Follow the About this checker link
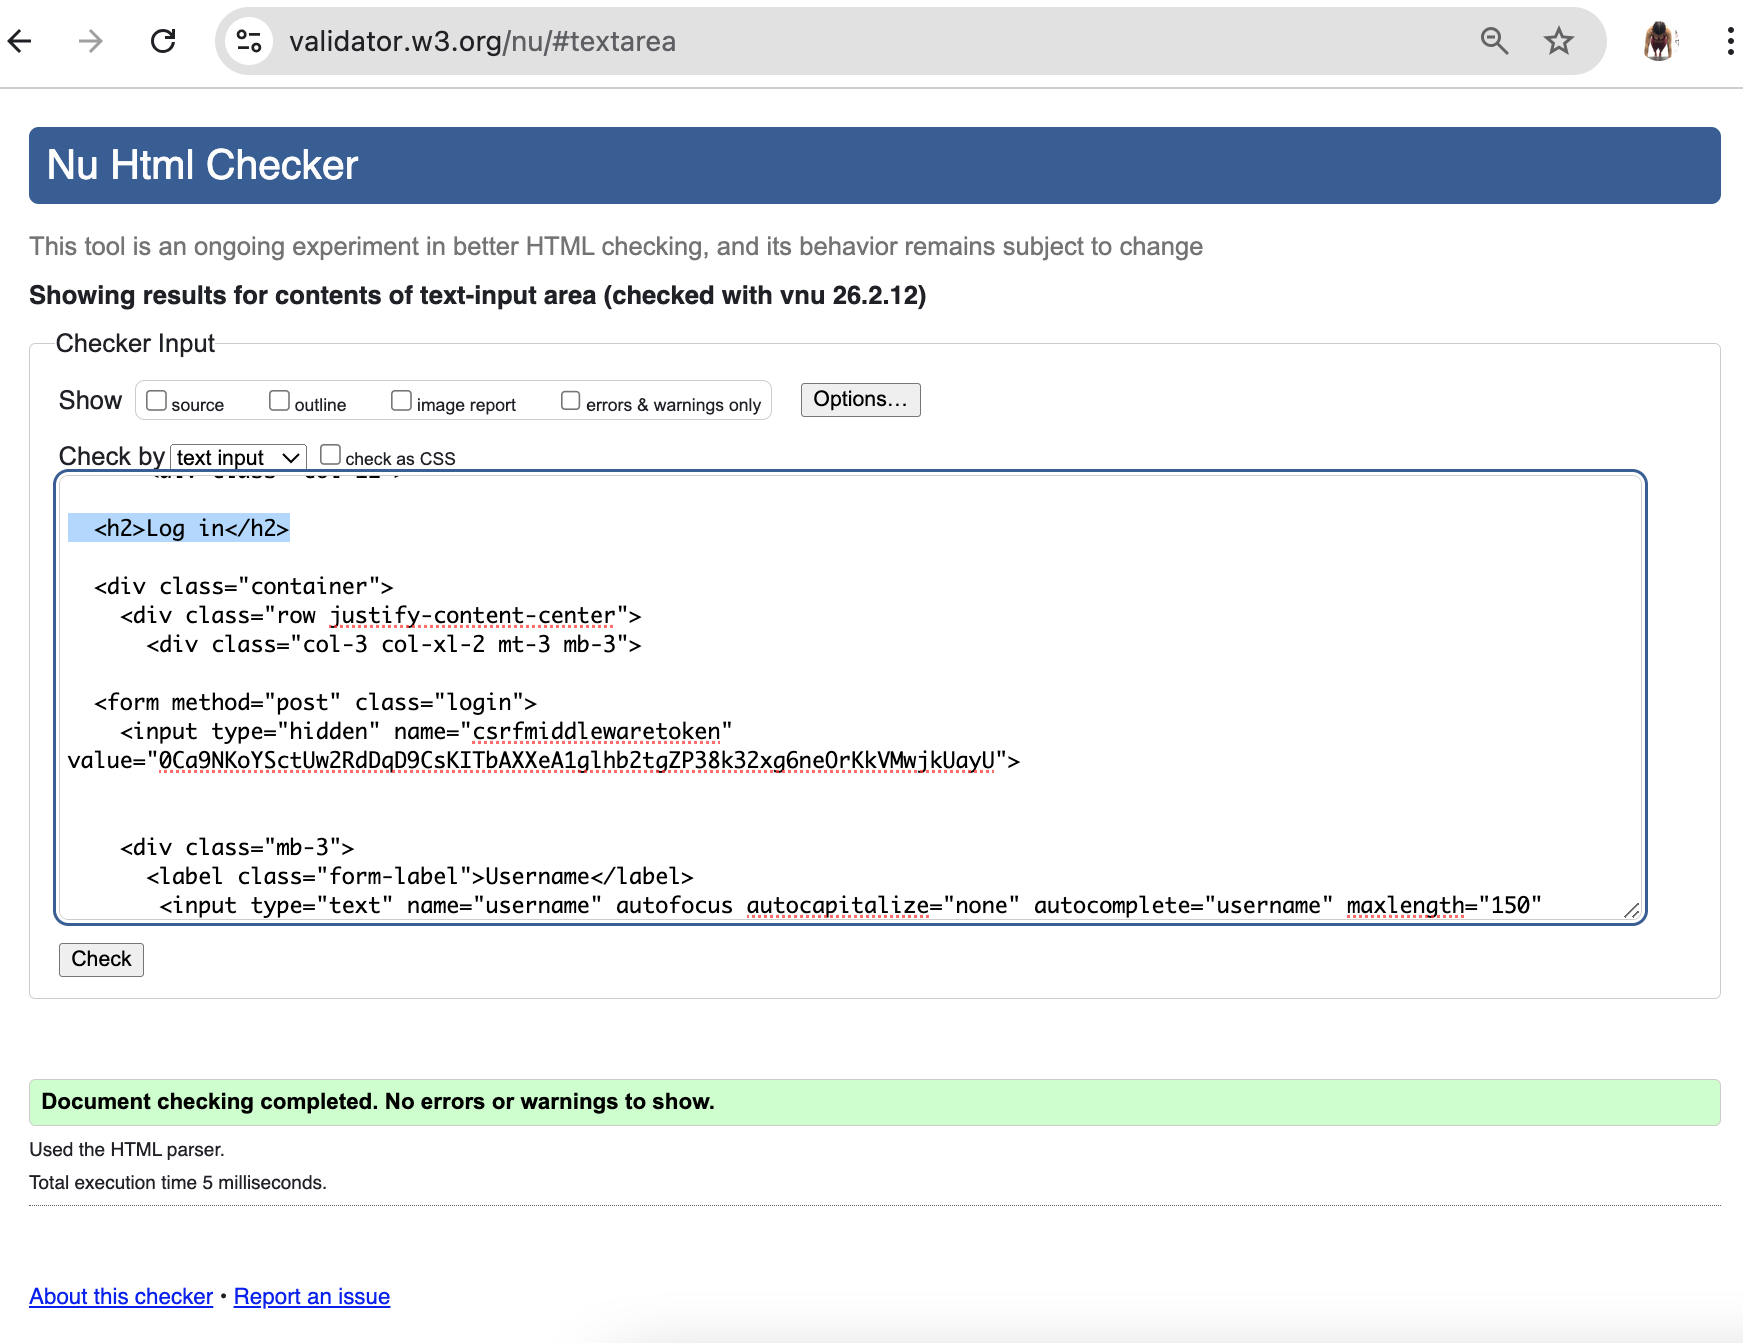This screenshot has height=1343, width=1743. coord(120,1296)
